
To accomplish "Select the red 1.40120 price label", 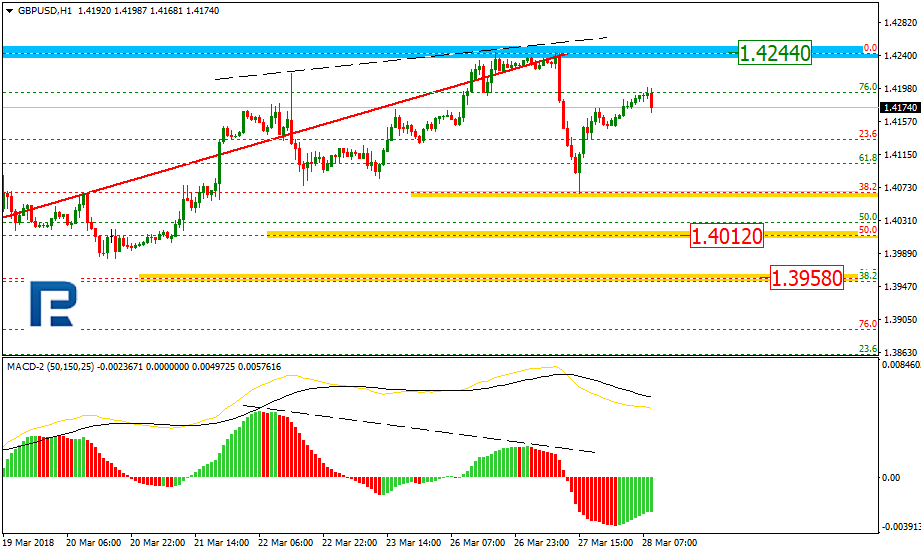I will tap(725, 236).
